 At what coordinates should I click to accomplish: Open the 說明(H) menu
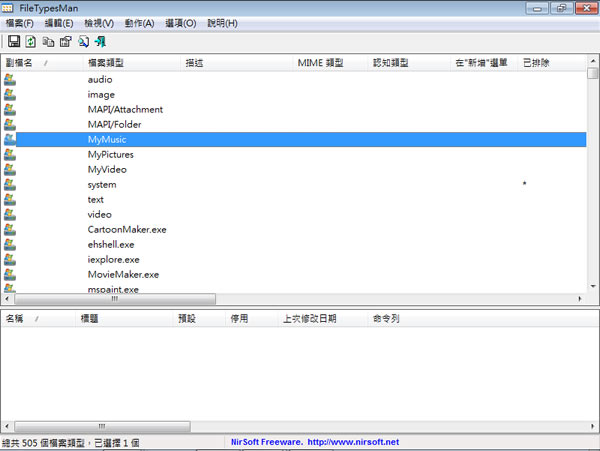[222, 23]
